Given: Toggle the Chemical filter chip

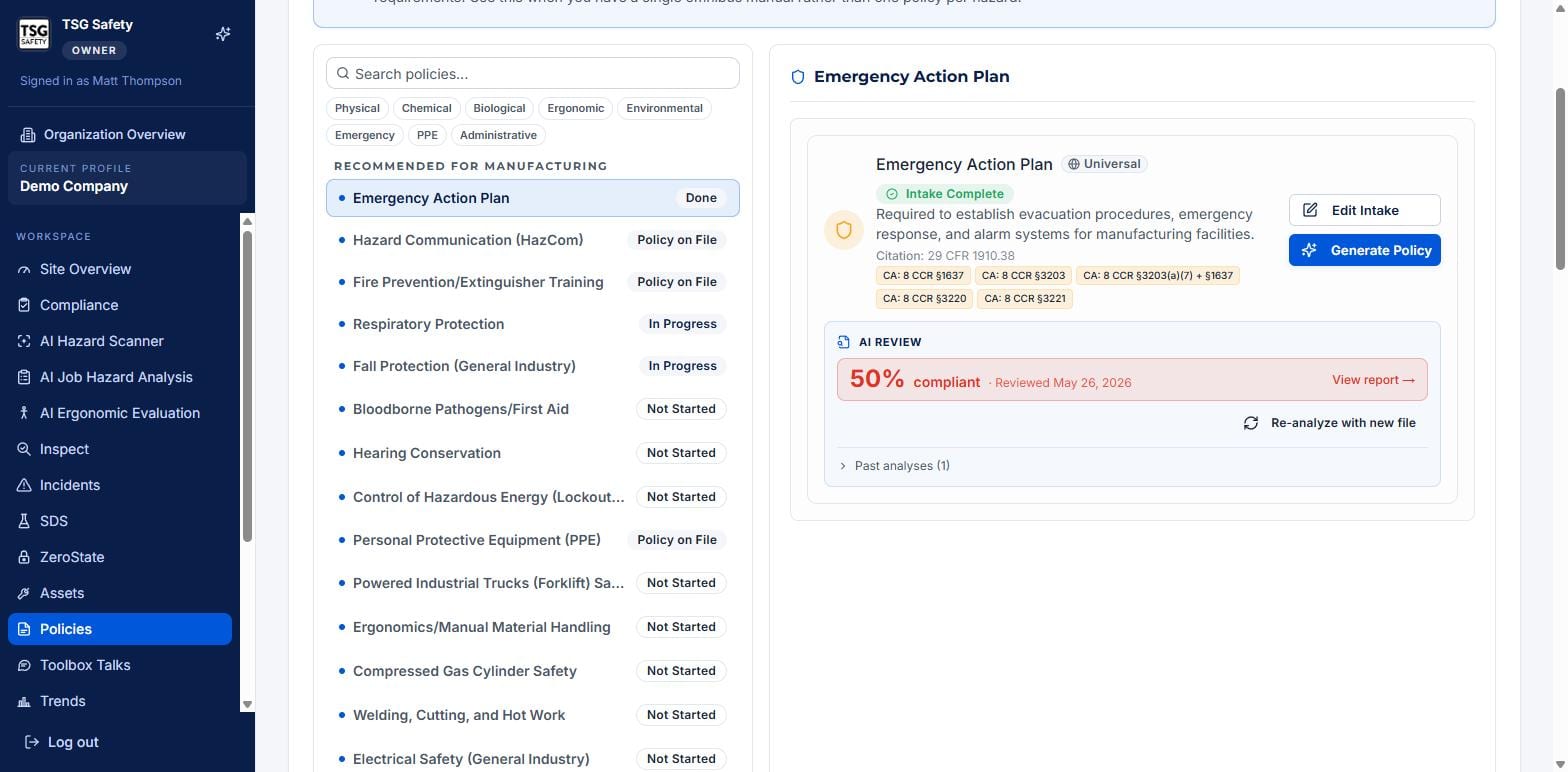Looking at the screenshot, I should tap(427, 108).
